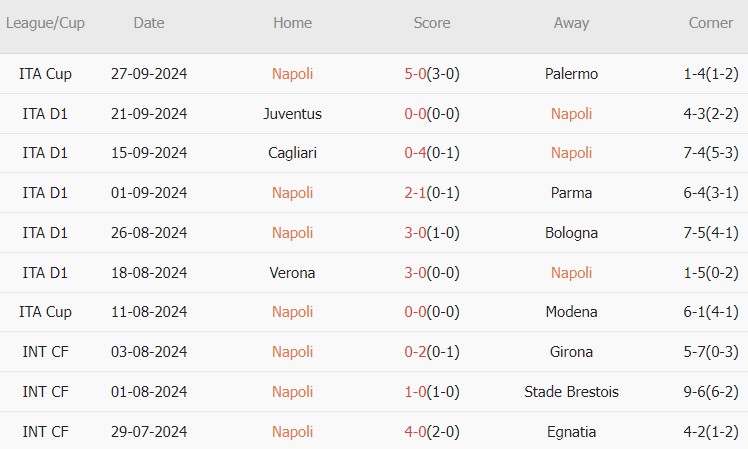748x449 pixels.
Task: Open the Parma away team link
Action: [572, 193]
